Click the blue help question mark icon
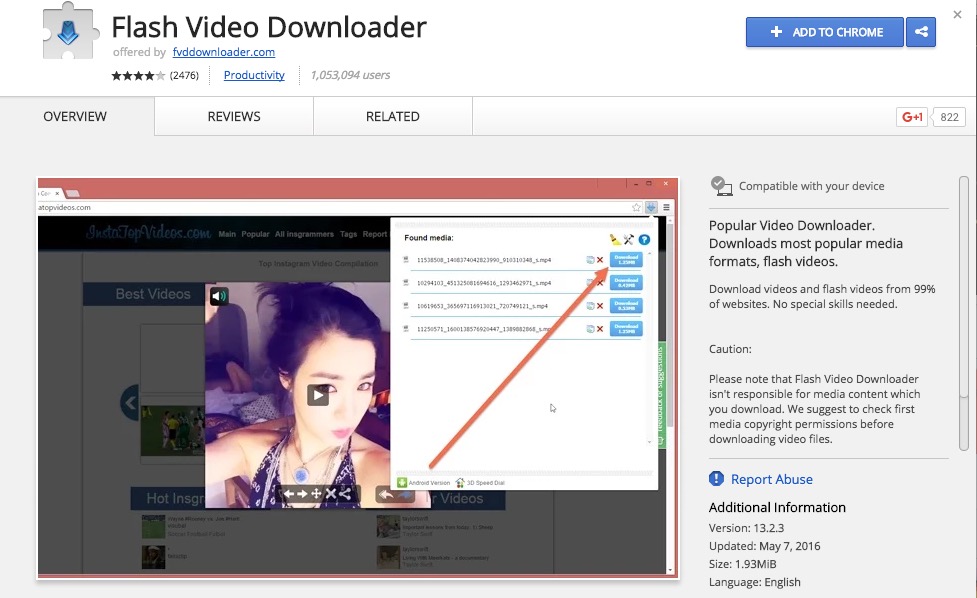This screenshot has width=977, height=598. pyautogui.click(x=644, y=239)
